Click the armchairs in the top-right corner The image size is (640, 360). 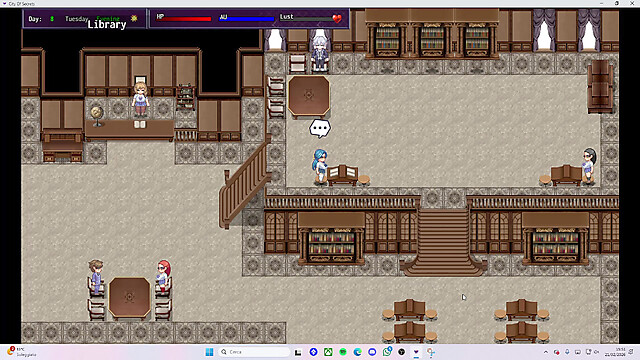pyautogui.click(x=600, y=87)
